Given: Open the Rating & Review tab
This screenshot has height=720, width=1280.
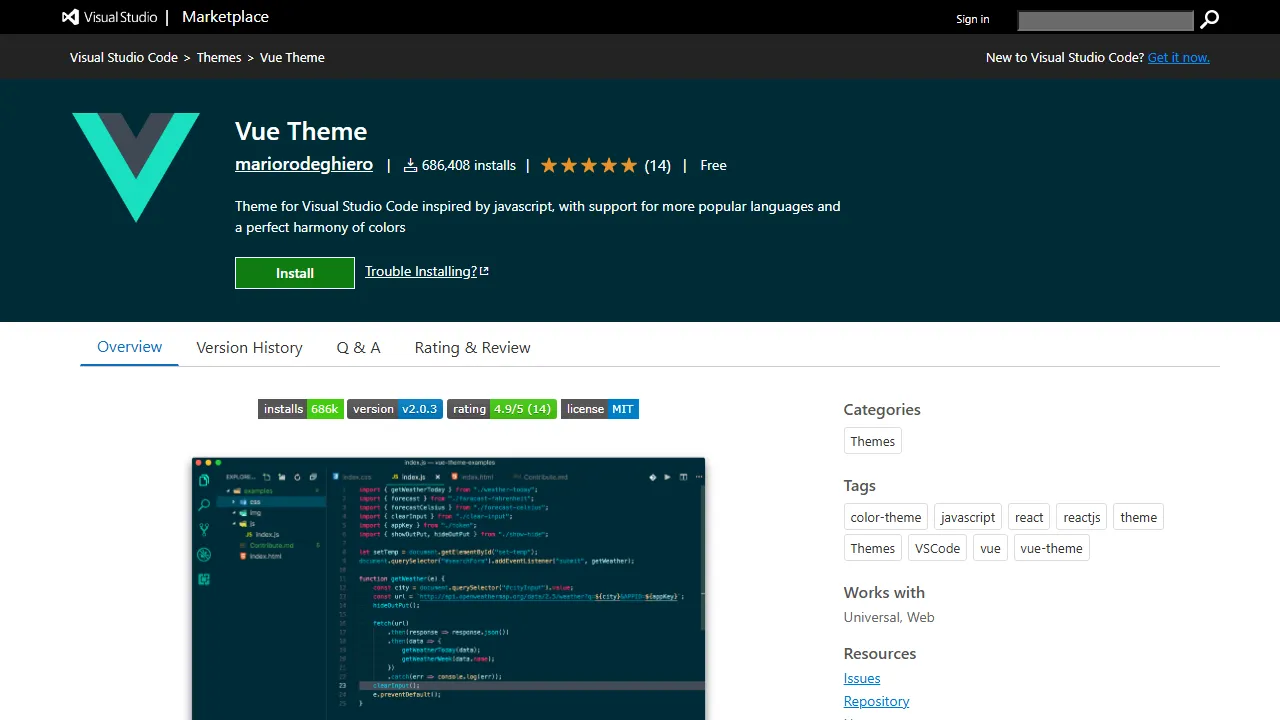Looking at the screenshot, I should 472,347.
